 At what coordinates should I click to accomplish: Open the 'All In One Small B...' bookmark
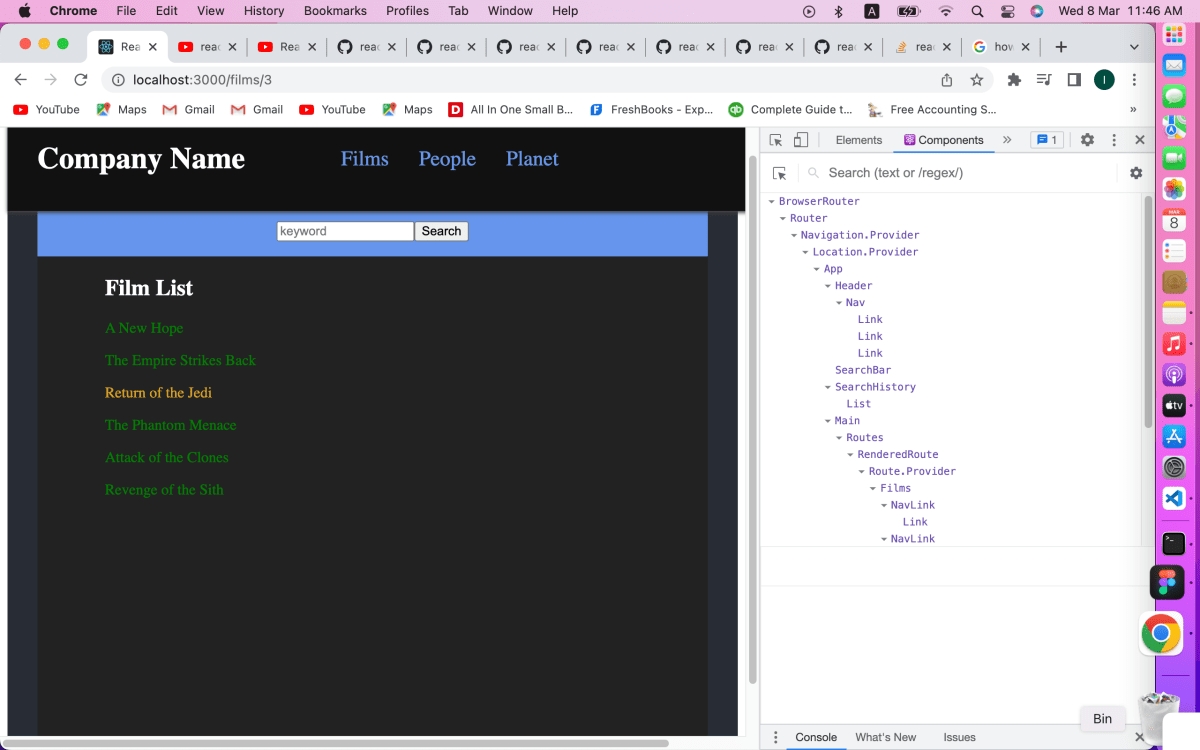(x=510, y=110)
